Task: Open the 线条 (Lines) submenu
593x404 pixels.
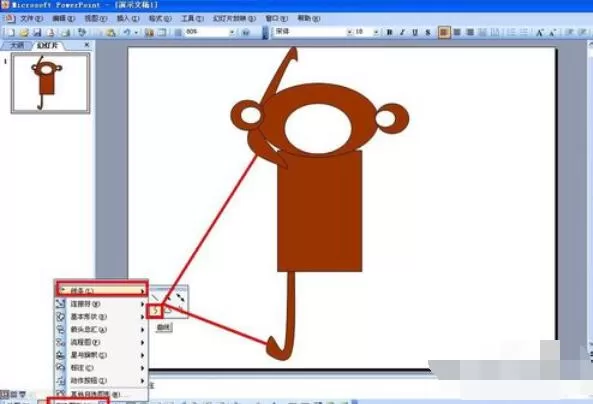Action: 102,291
